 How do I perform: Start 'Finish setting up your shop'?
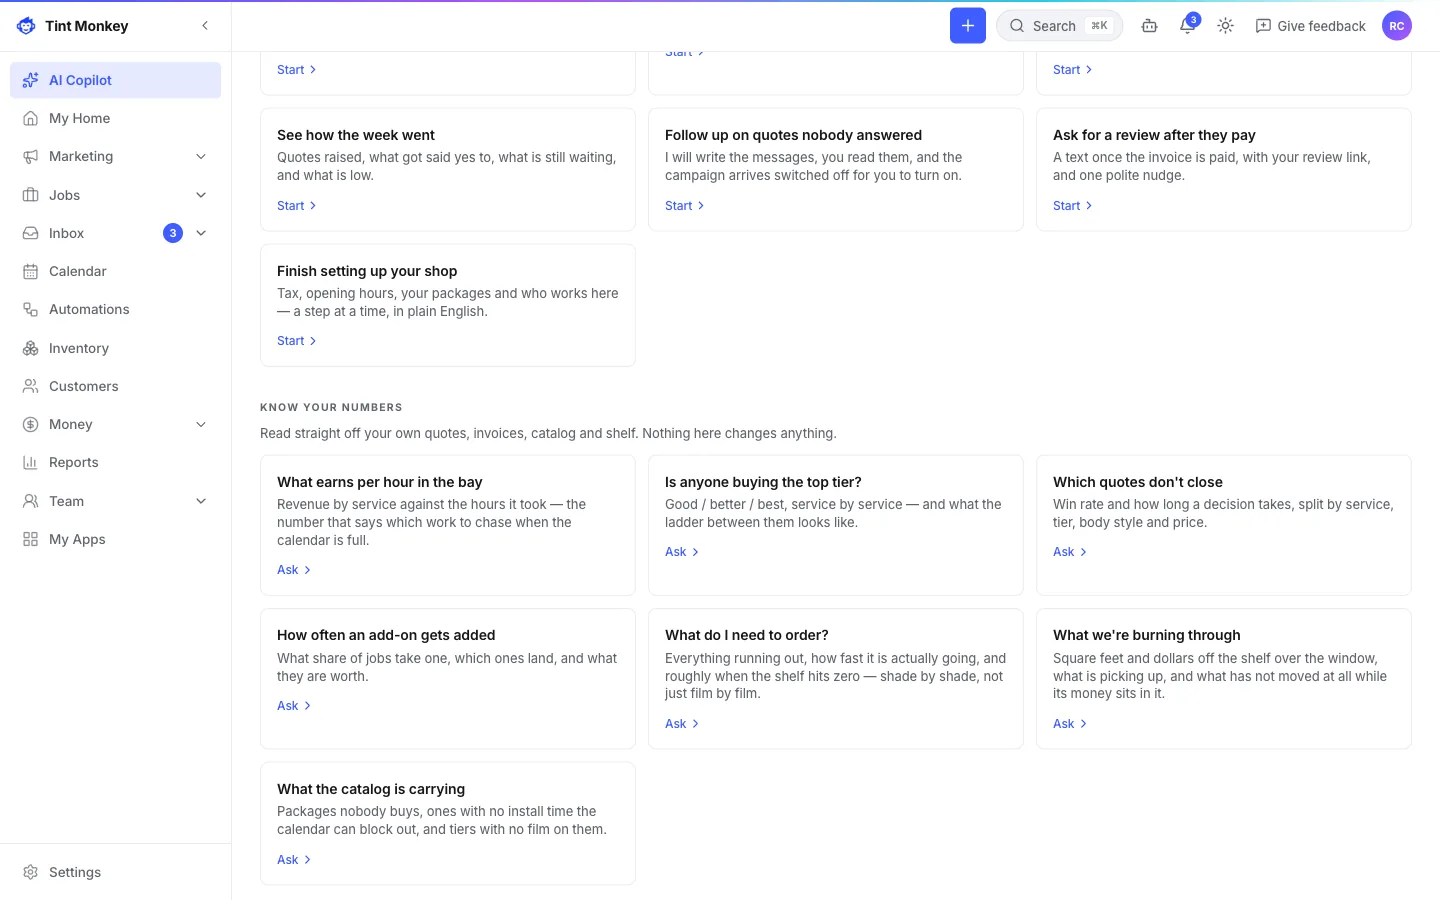[x=297, y=341]
